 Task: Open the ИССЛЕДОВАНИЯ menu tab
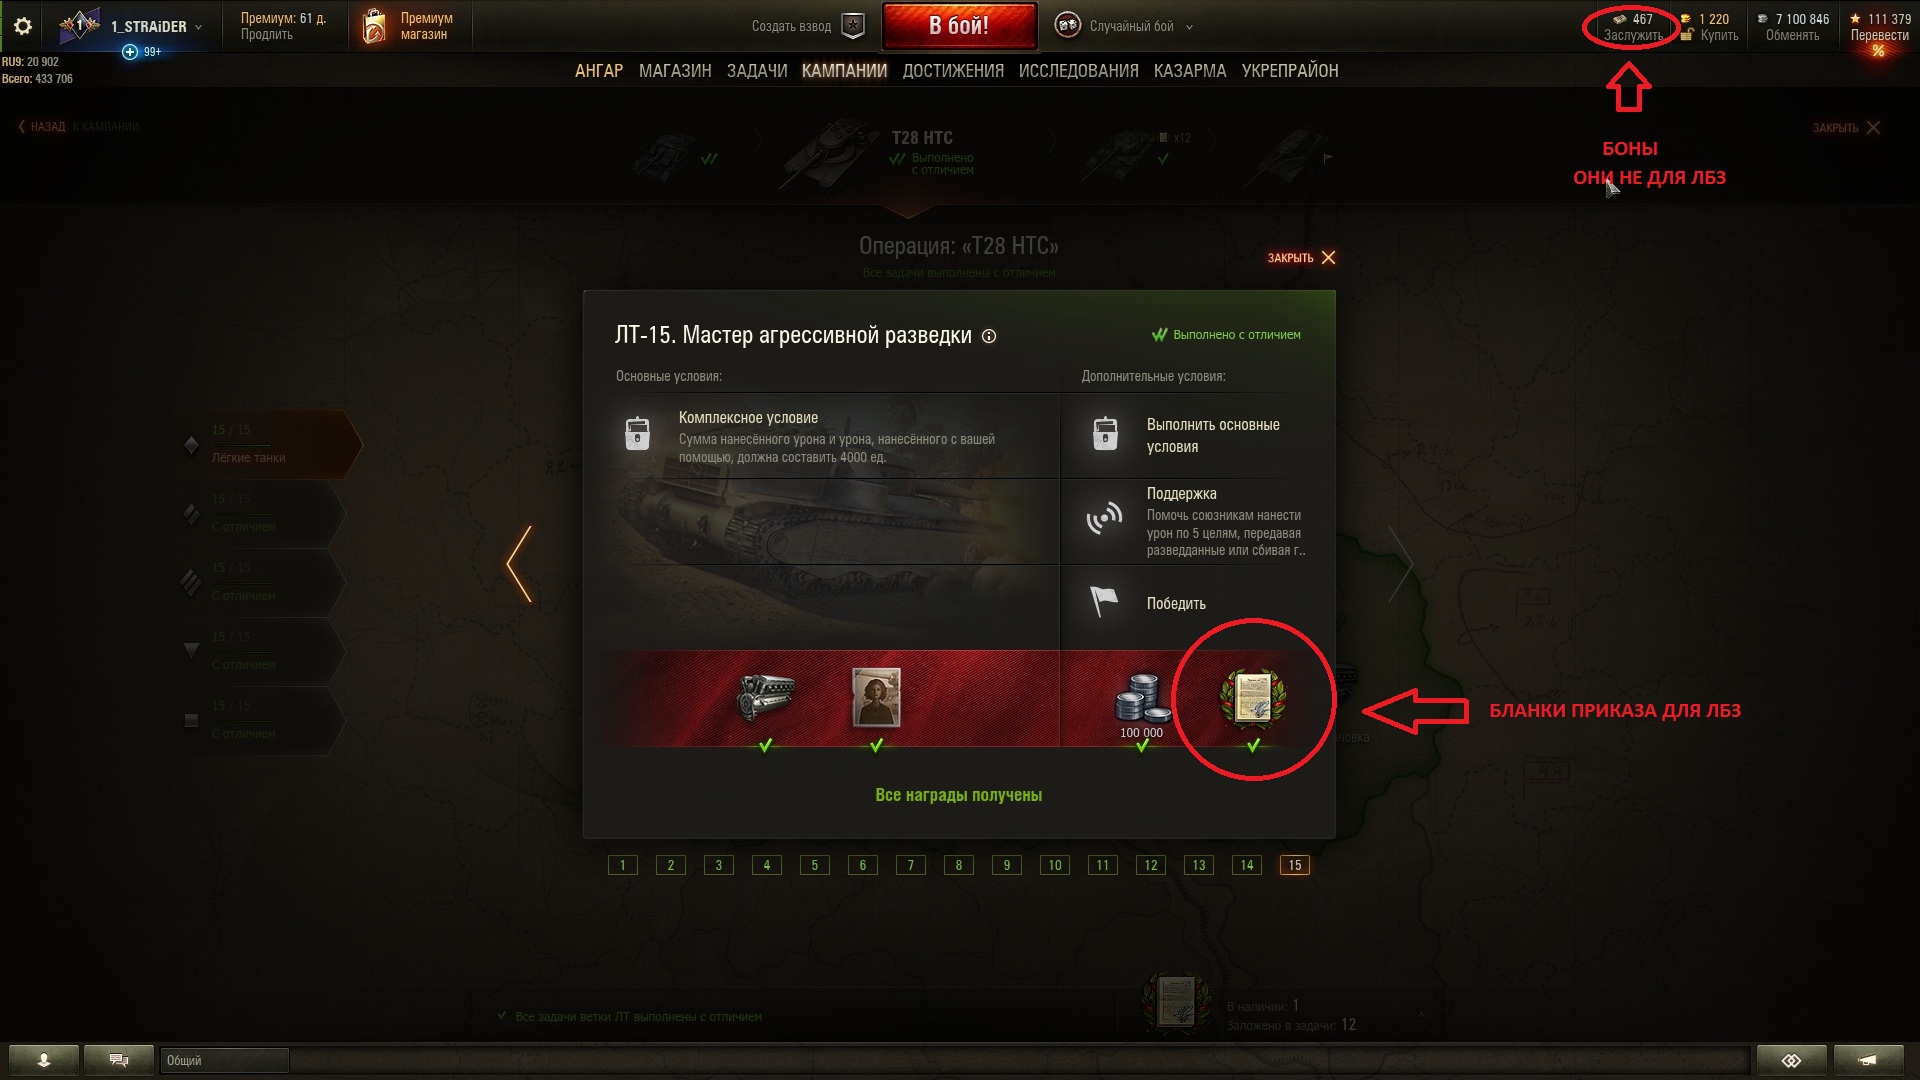point(1078,71)
